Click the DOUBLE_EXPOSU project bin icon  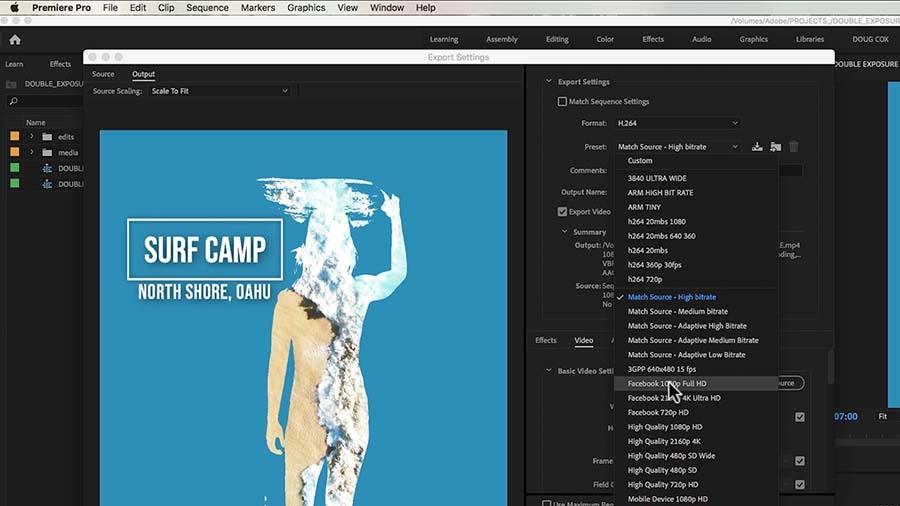click(x=11, y=84)
